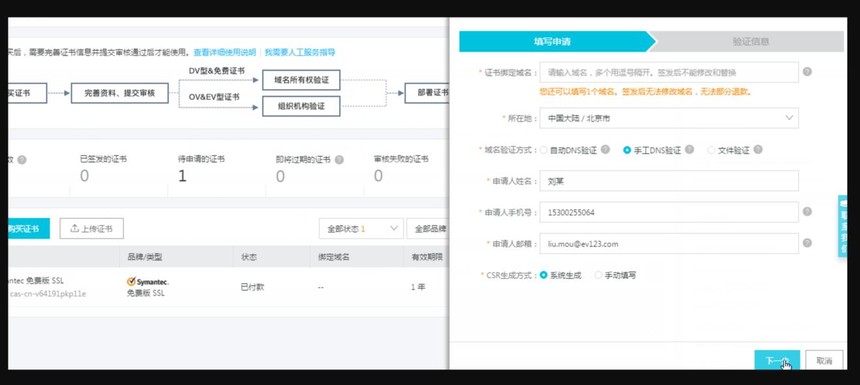Open 我需要人工服务指导 link
This screenshot has height=385, width=860.
tap(300, 53)
